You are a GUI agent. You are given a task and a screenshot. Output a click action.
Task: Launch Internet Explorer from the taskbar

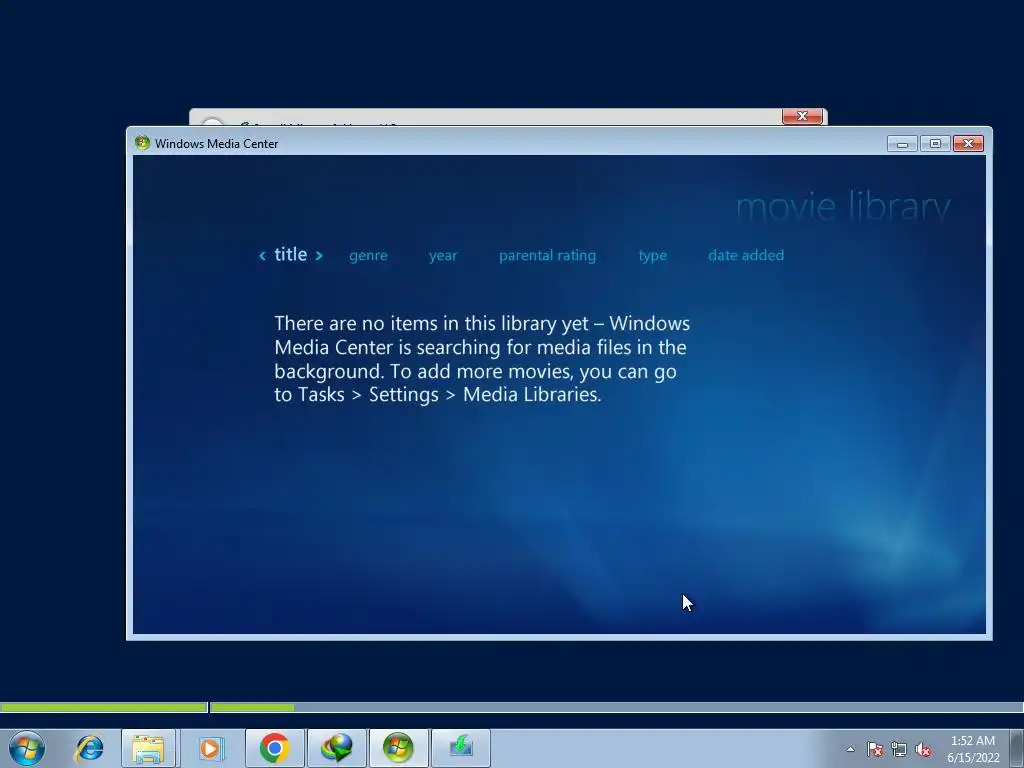tap(89, 748)
